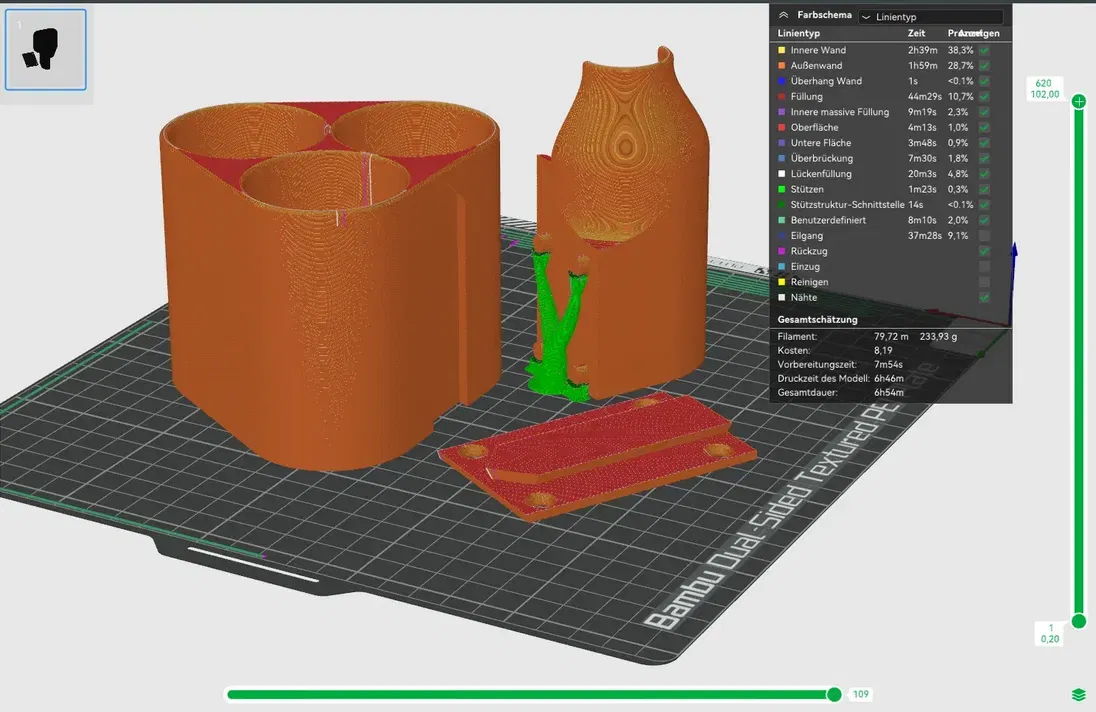
Task: Enable the Eilgang travel moves checkbox
Action: pos(984,235)
